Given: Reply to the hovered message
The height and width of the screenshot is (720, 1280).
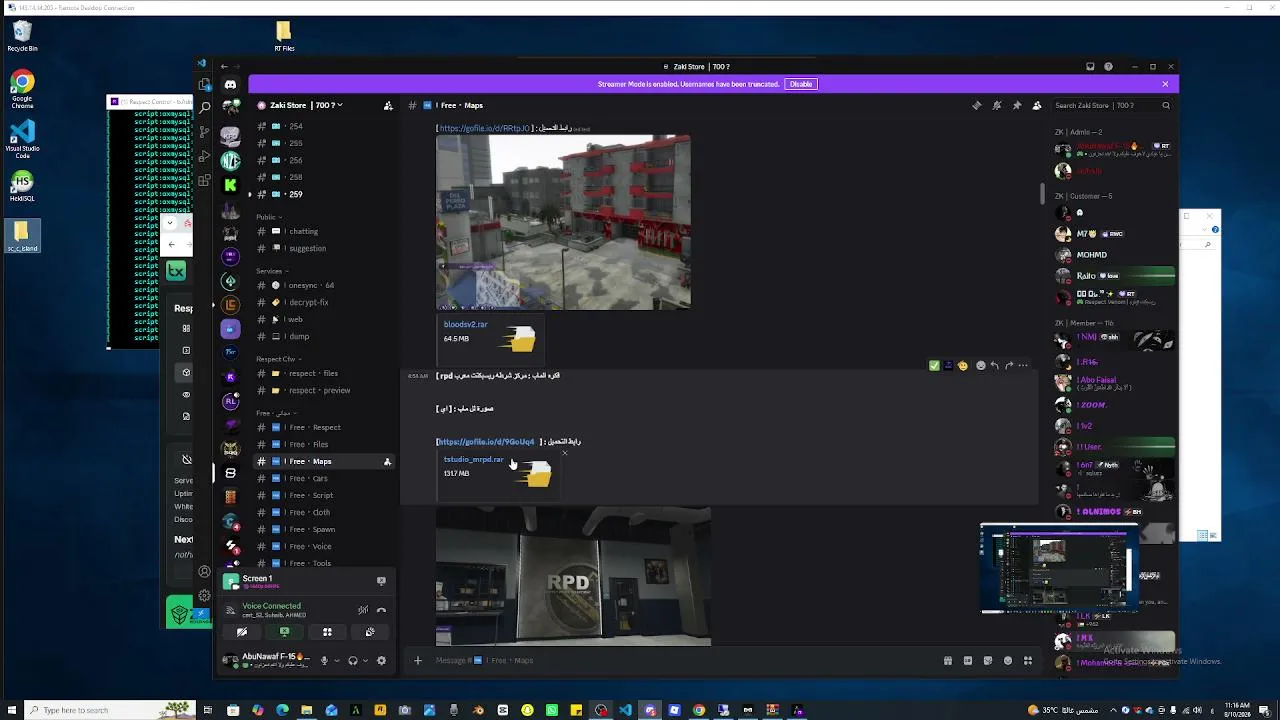Looking at the screenshot, I should coord(994,366).
